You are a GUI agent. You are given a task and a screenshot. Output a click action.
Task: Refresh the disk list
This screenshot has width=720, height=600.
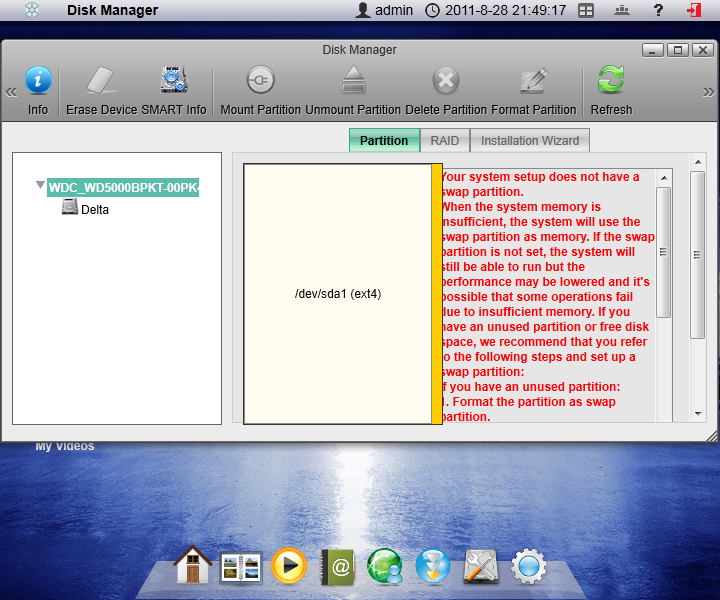611,82
